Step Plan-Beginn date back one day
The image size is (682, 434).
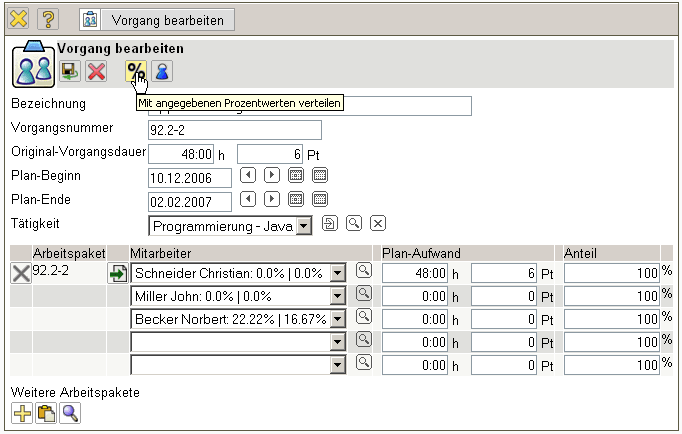[249, 175]
